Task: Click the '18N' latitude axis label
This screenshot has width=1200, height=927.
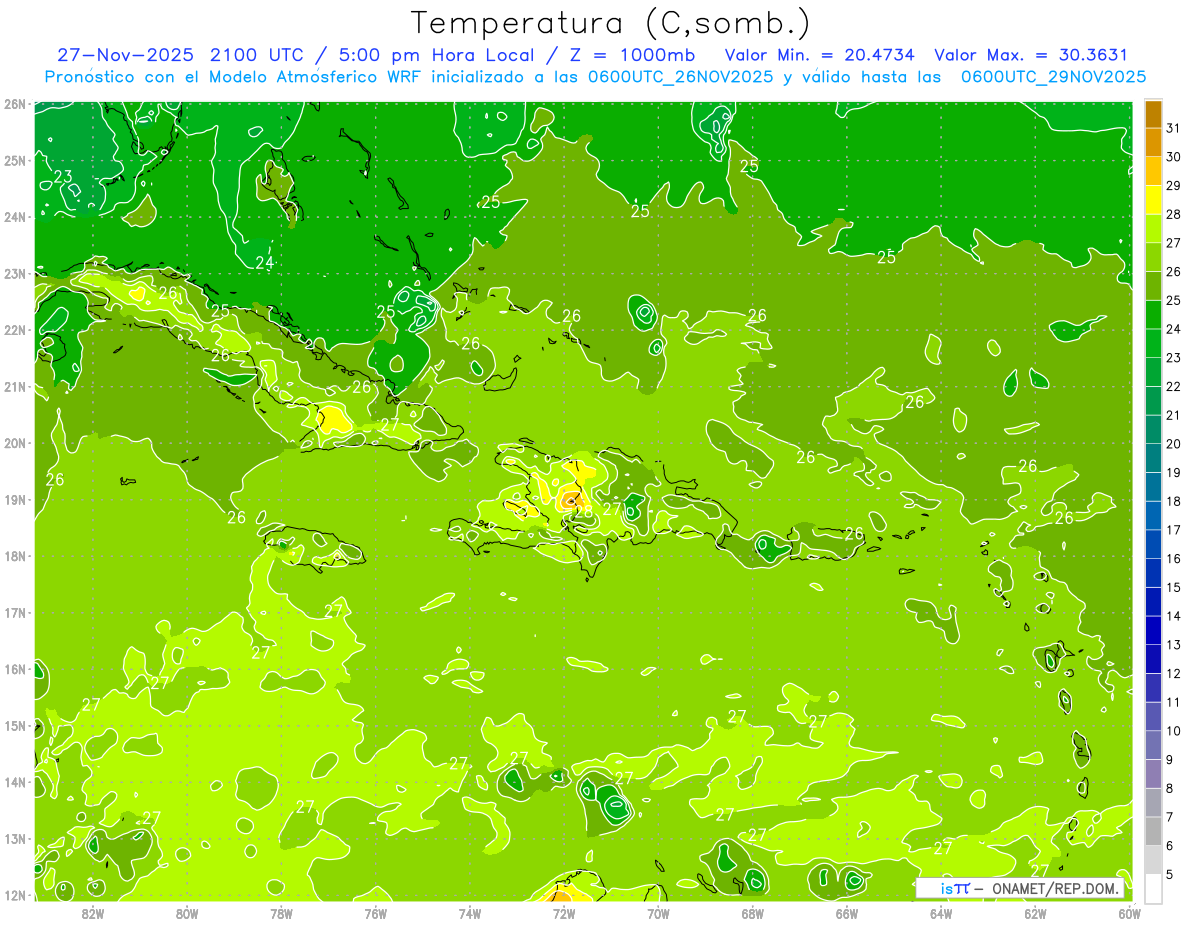Action: click(x=15, y=555)
